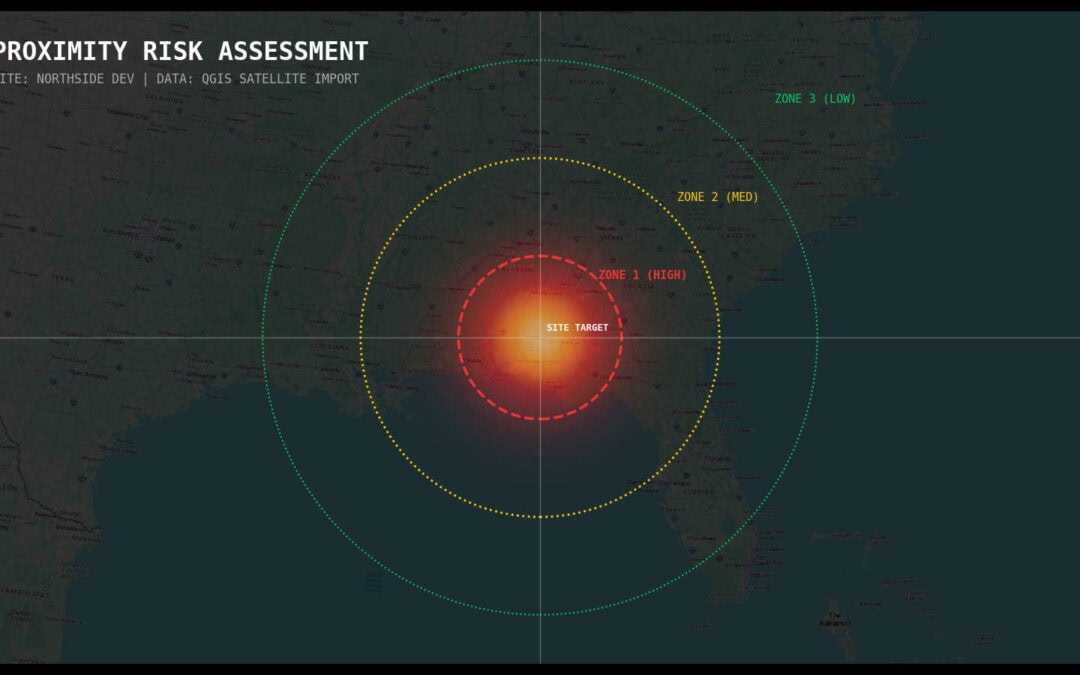Click the SITE TARGET label

577,328
